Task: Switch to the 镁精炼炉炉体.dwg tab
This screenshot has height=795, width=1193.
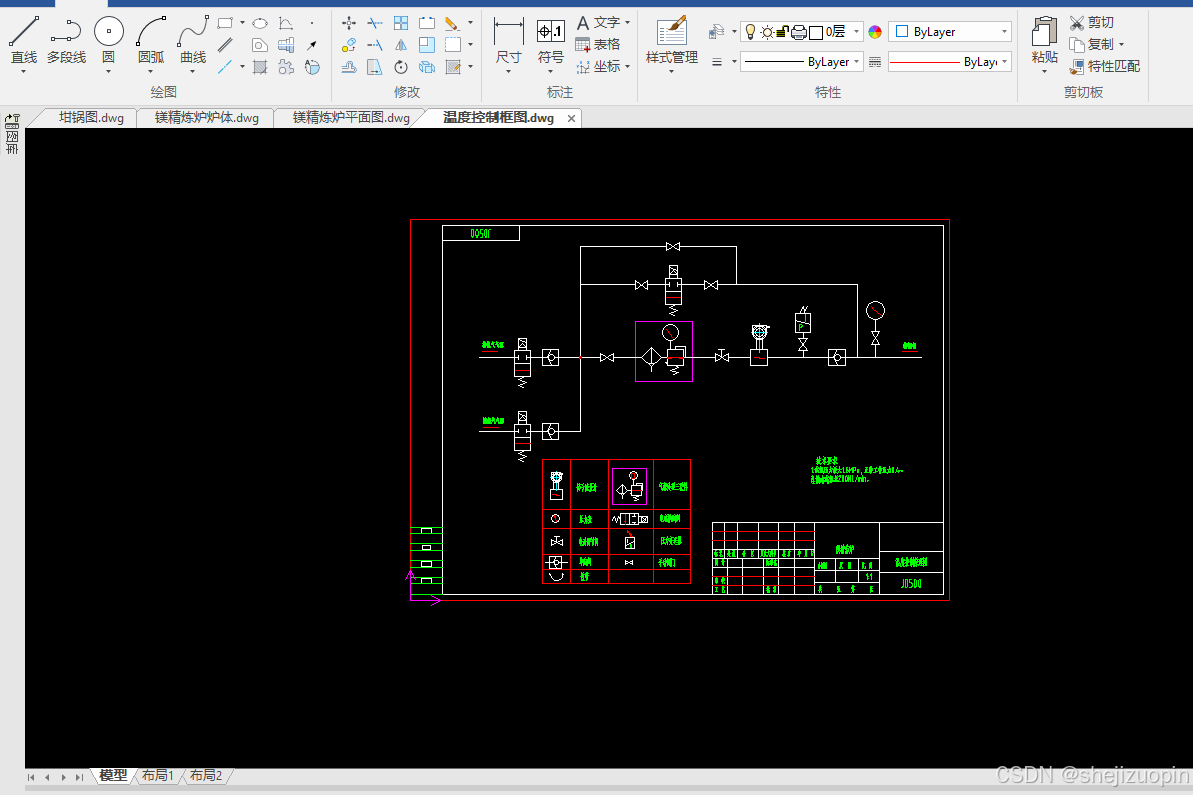Action: (206, 118)
